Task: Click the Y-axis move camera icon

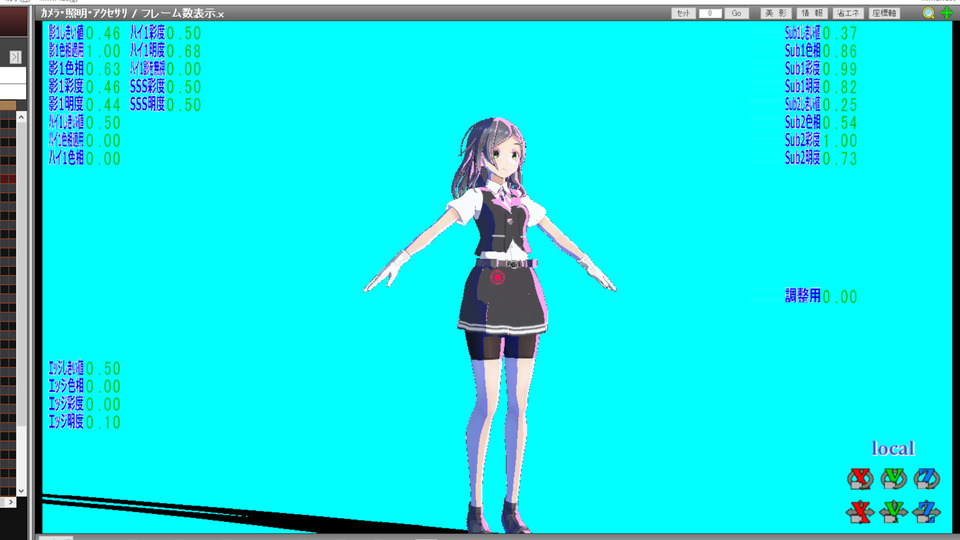Action: (893, 512)
